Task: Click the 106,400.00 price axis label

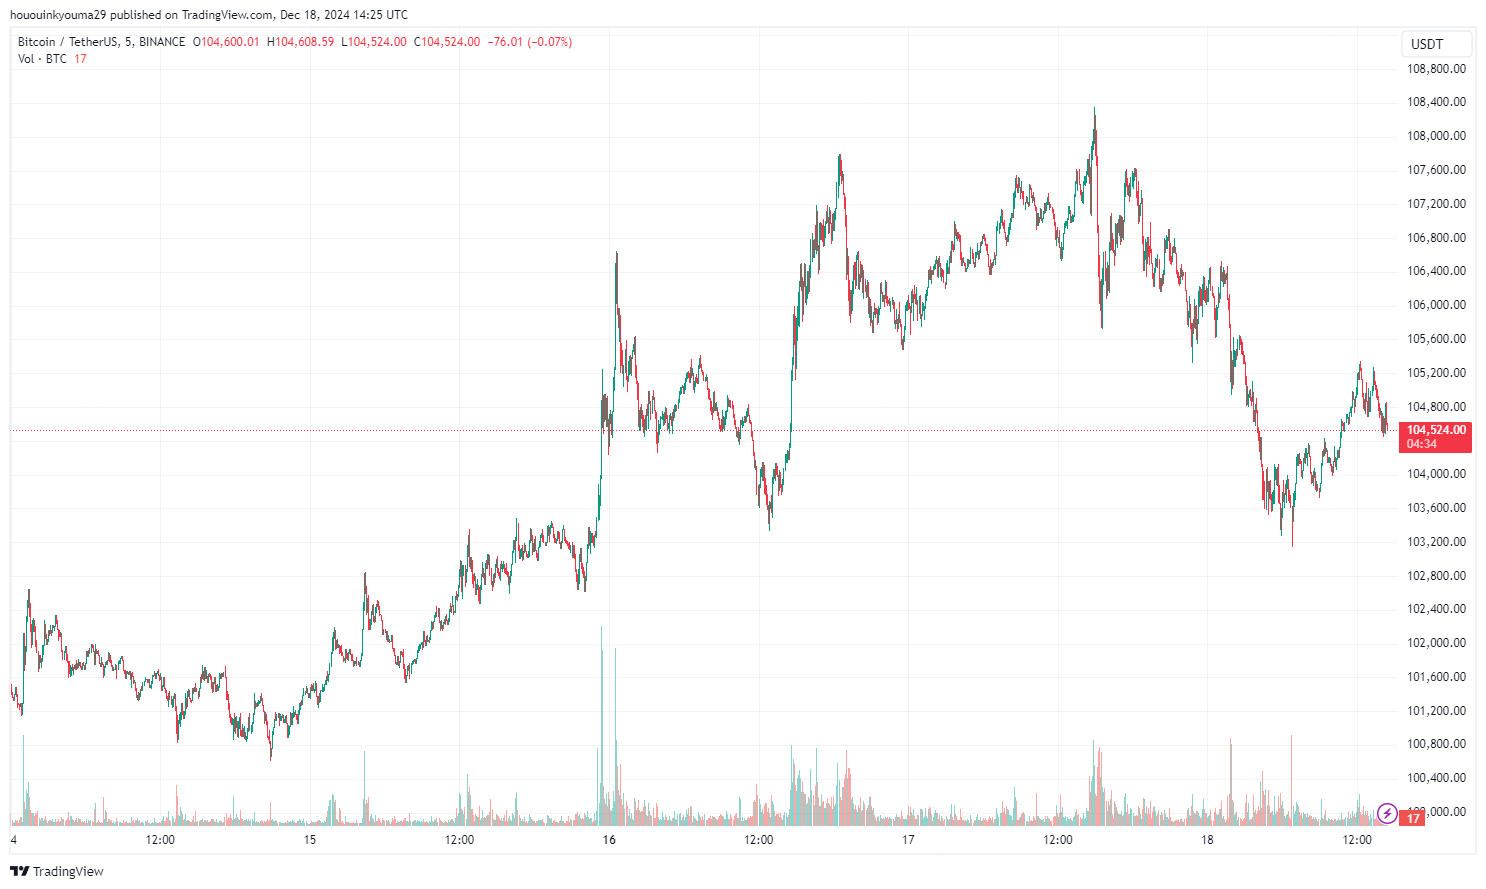Action: click(x=1436, y=271)
